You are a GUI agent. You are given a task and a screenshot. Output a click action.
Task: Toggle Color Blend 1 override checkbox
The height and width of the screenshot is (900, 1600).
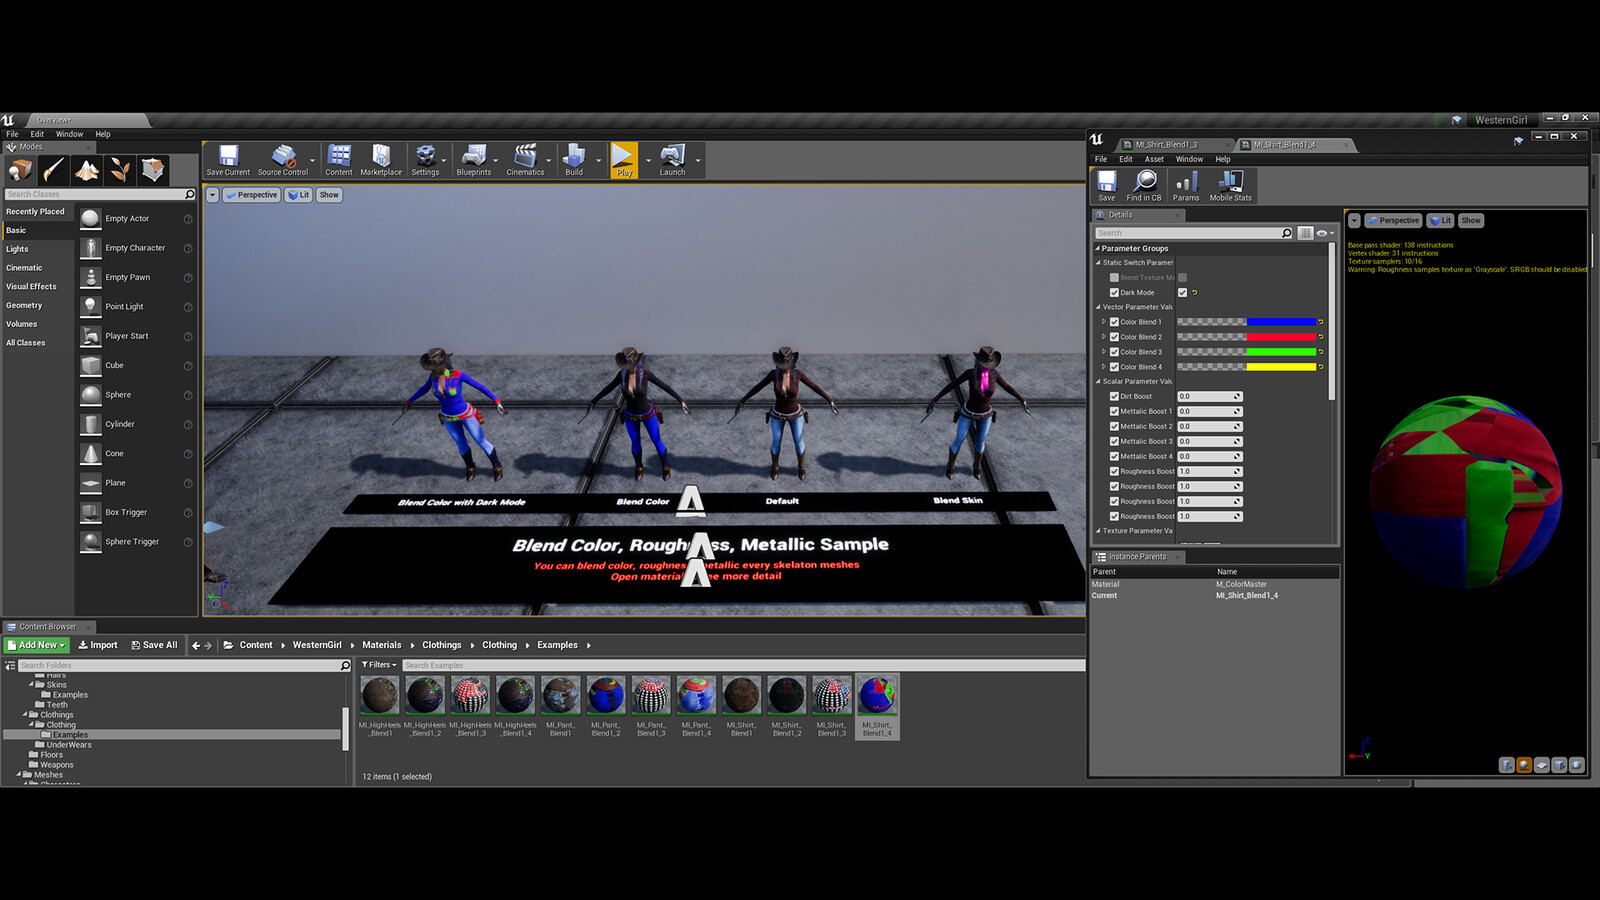pos(1114,322)
